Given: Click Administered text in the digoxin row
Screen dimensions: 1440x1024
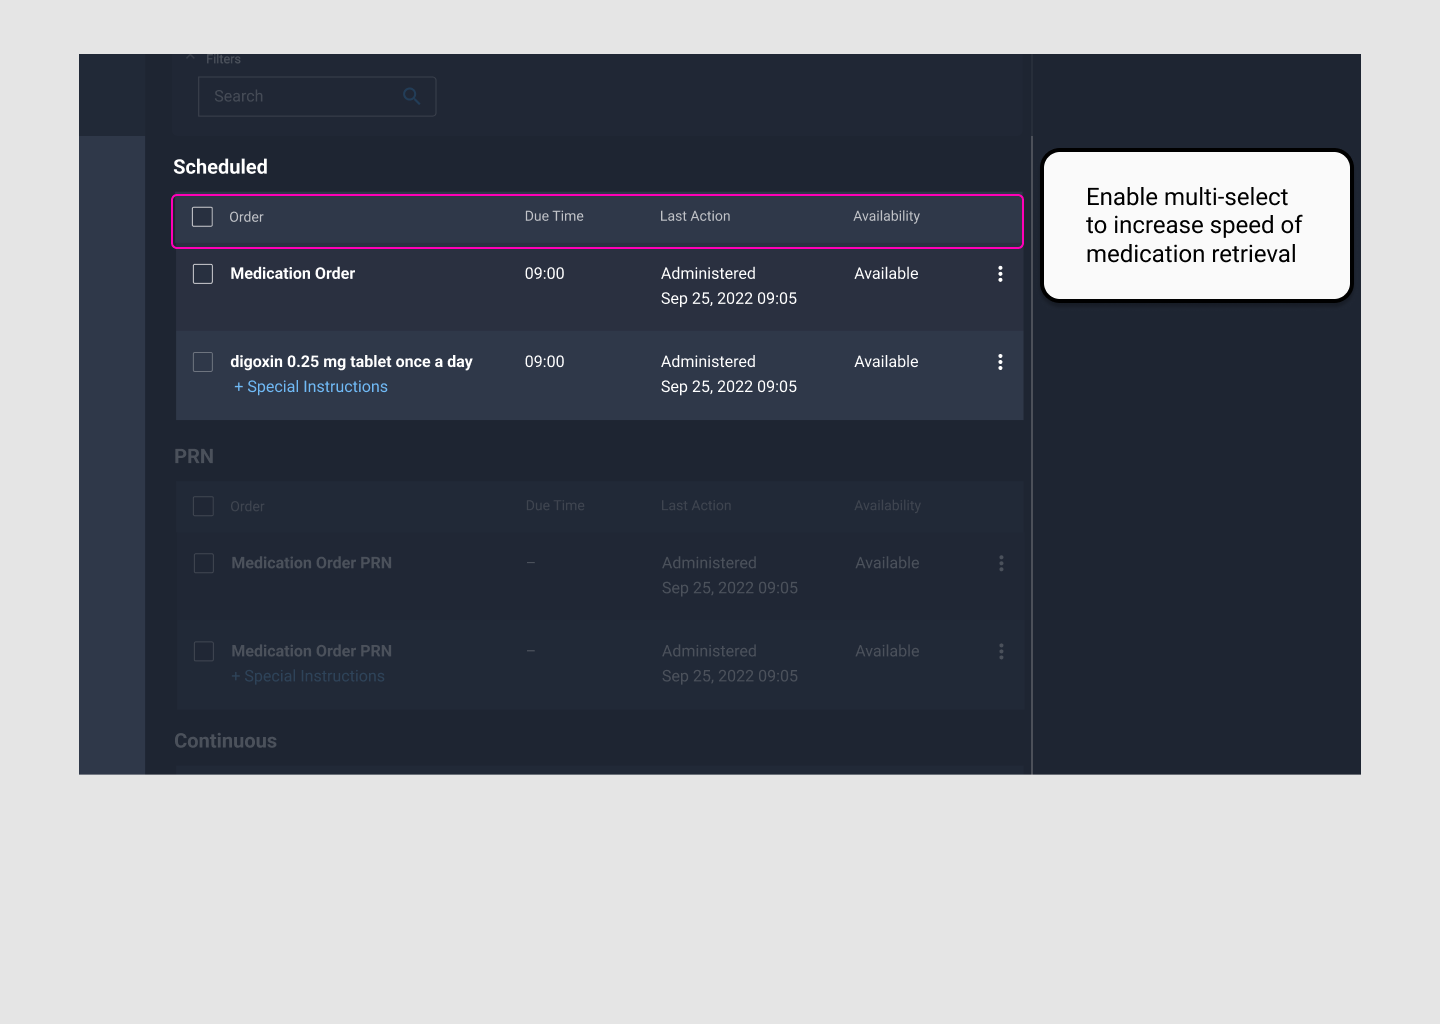Looking at the screenshot, I should pos(708,362).
